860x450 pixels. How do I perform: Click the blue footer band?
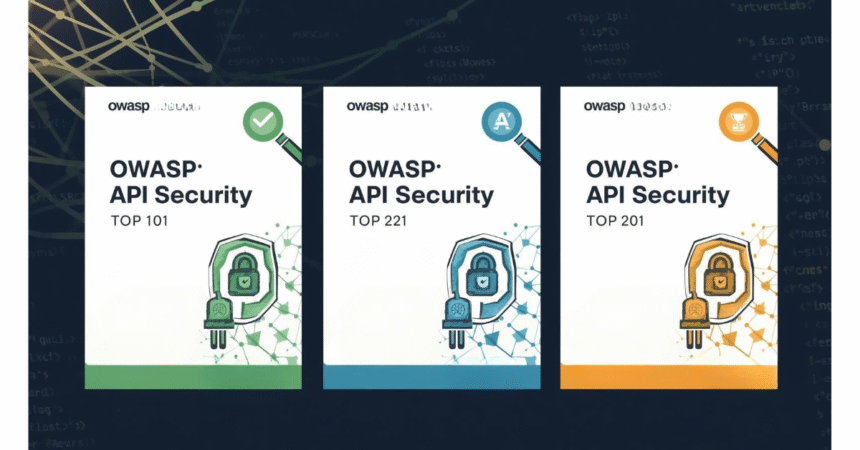click(x=432, y=377)
